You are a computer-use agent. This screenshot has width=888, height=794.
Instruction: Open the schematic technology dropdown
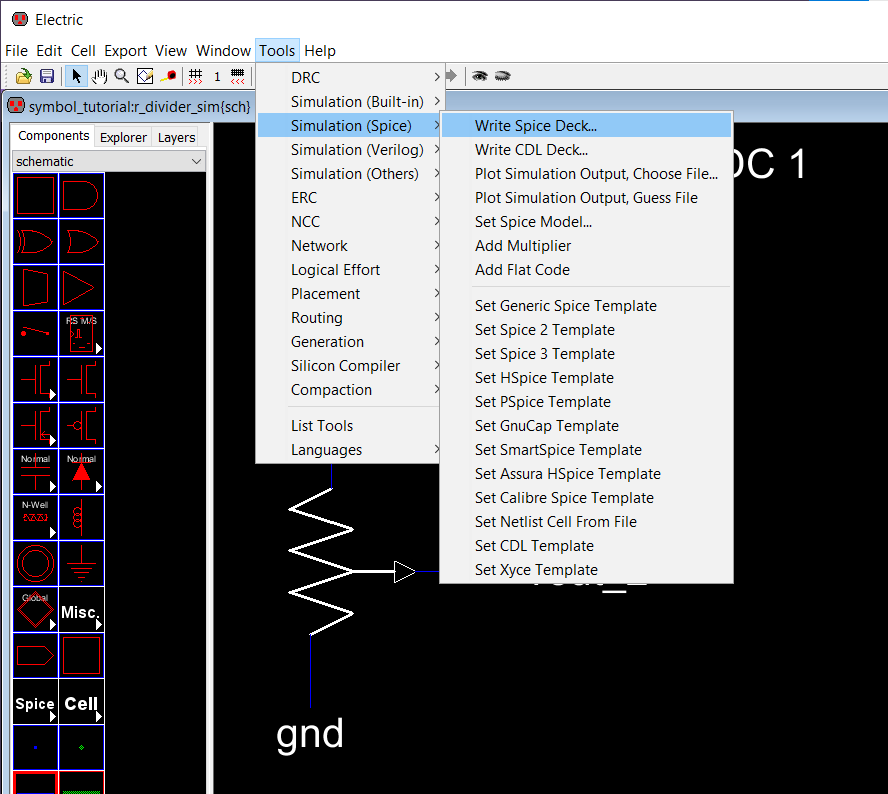[x=109, y=161]
